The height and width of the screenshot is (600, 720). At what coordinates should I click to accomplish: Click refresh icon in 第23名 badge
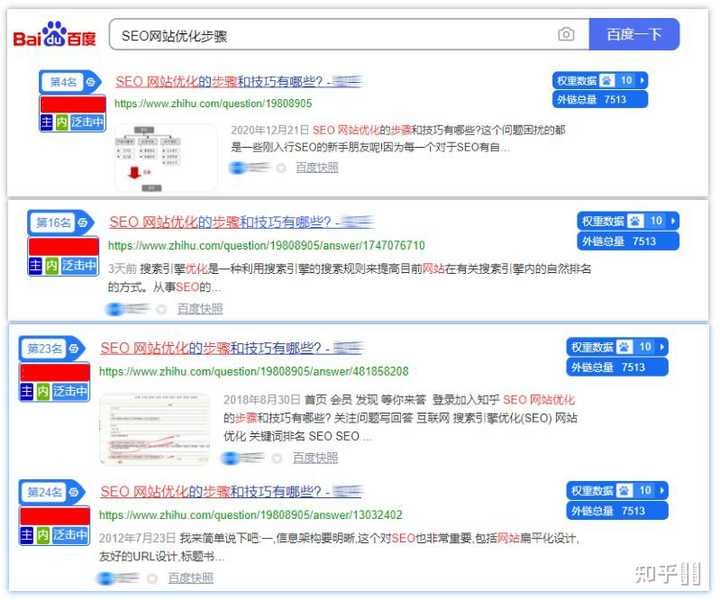pyautogui.click(x=73, y=349)
